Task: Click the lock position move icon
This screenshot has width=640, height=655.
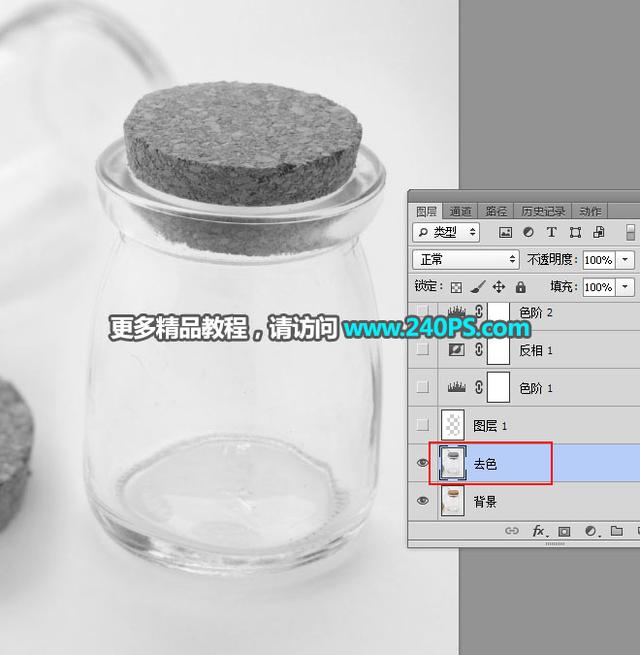Action: (499, 287)
